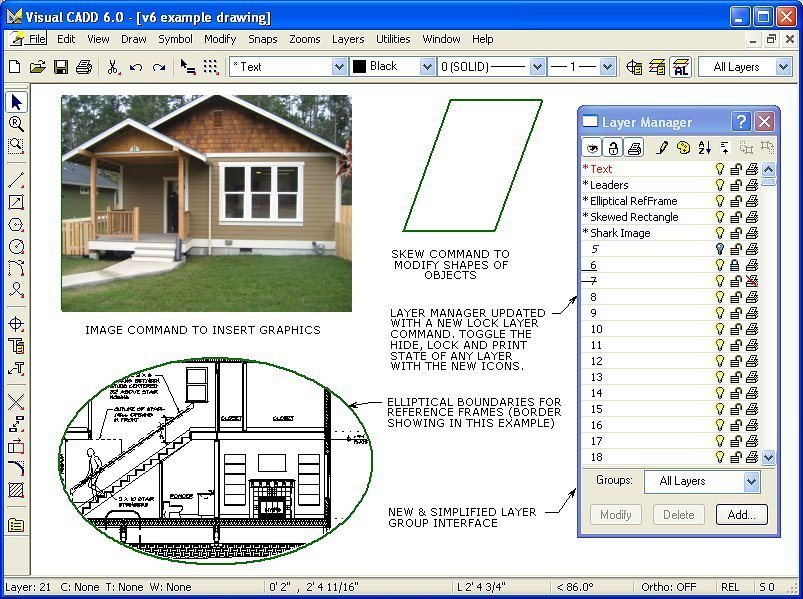The width and height of the screenshot is (803, 599).
Task: Toggle lock icon of layer 6
Action: (735, 265)
